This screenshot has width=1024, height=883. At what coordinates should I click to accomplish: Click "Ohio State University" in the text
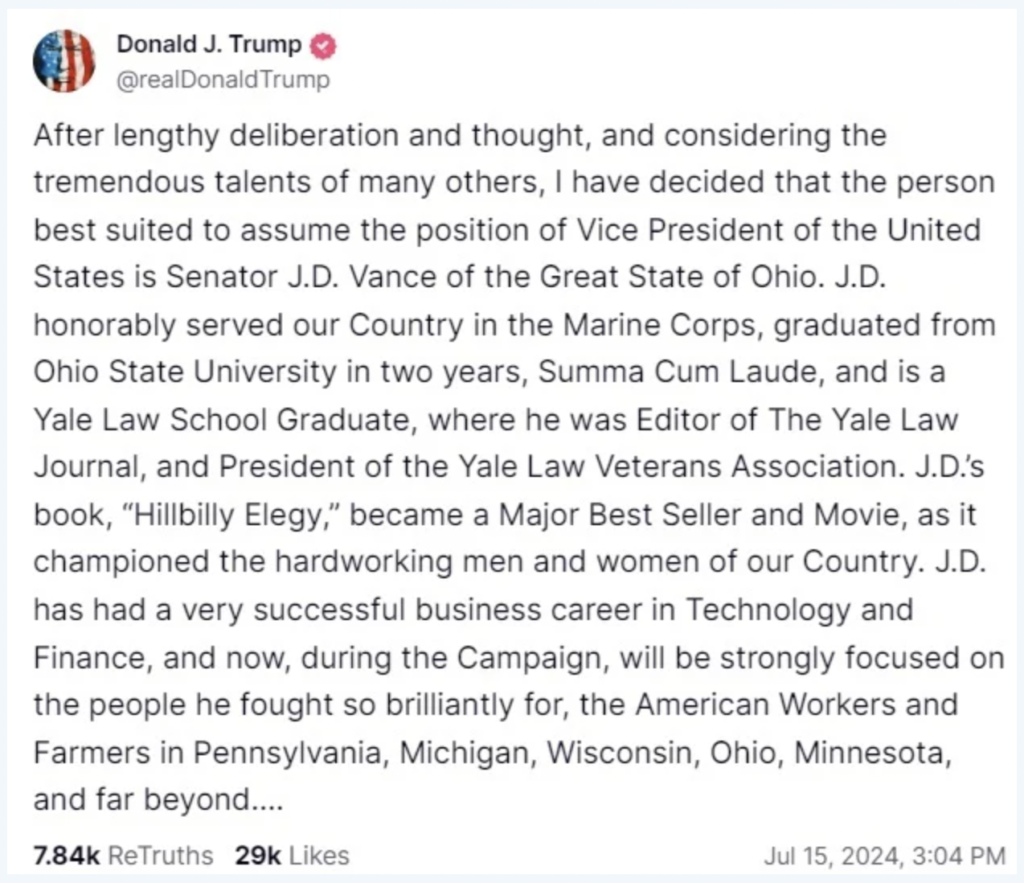click(x=185, y=372)
